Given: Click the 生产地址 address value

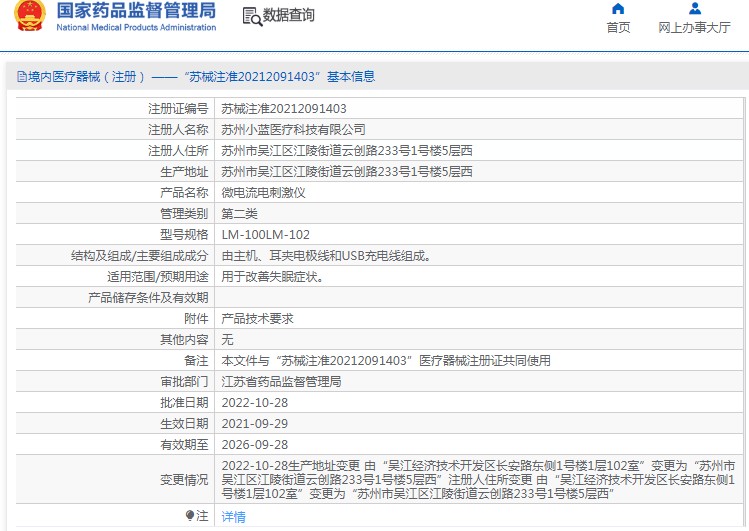Looking at the screenshot, I should 347,172.
